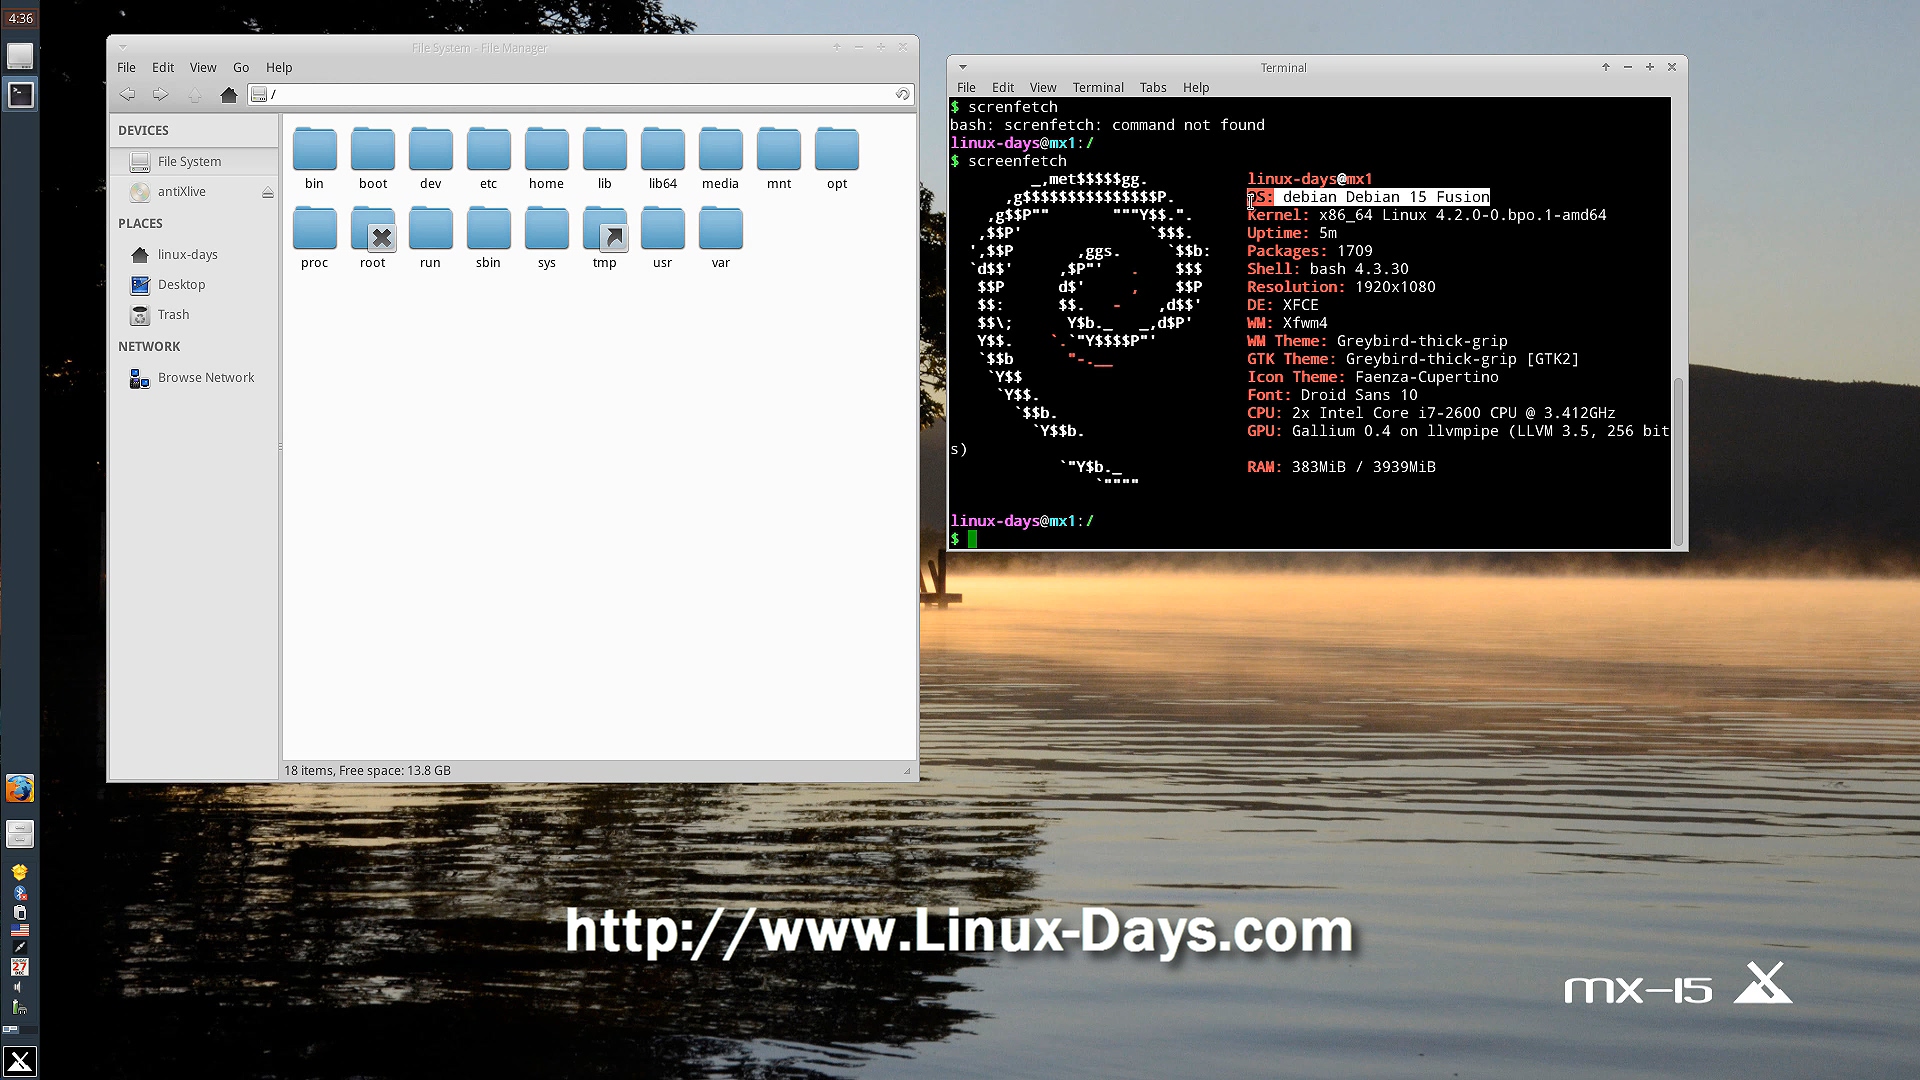
Task: Select the etc folder icon
Action: coord(488,149)
